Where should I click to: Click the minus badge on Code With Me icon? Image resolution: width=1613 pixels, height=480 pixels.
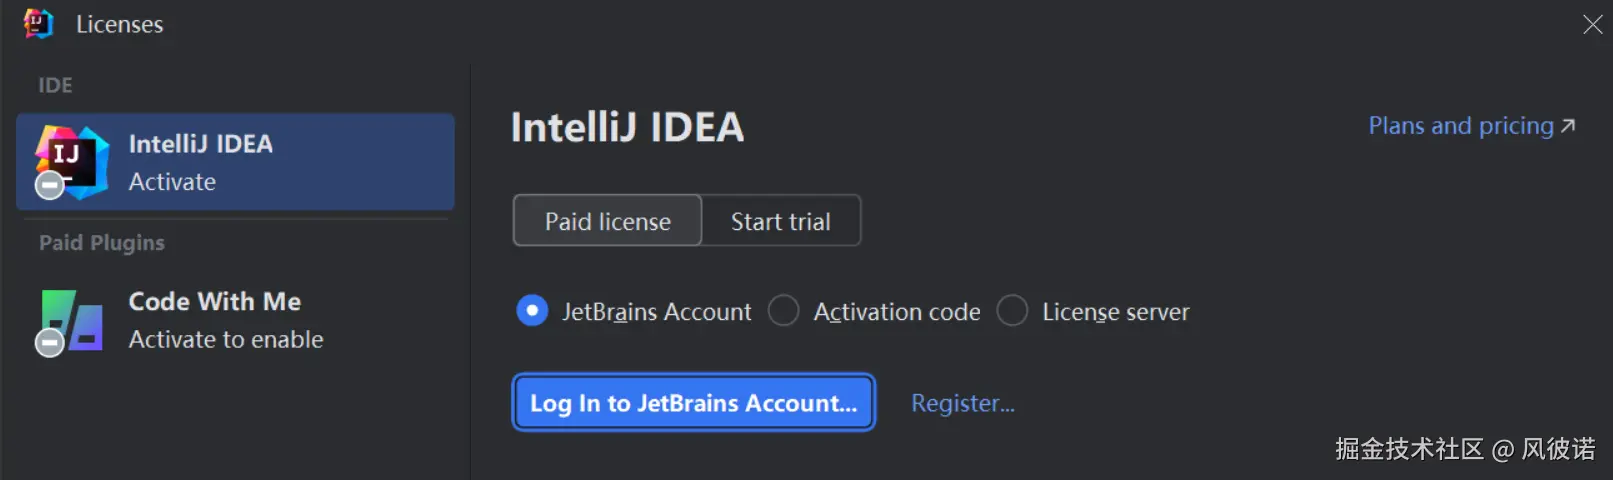(49, 343)
